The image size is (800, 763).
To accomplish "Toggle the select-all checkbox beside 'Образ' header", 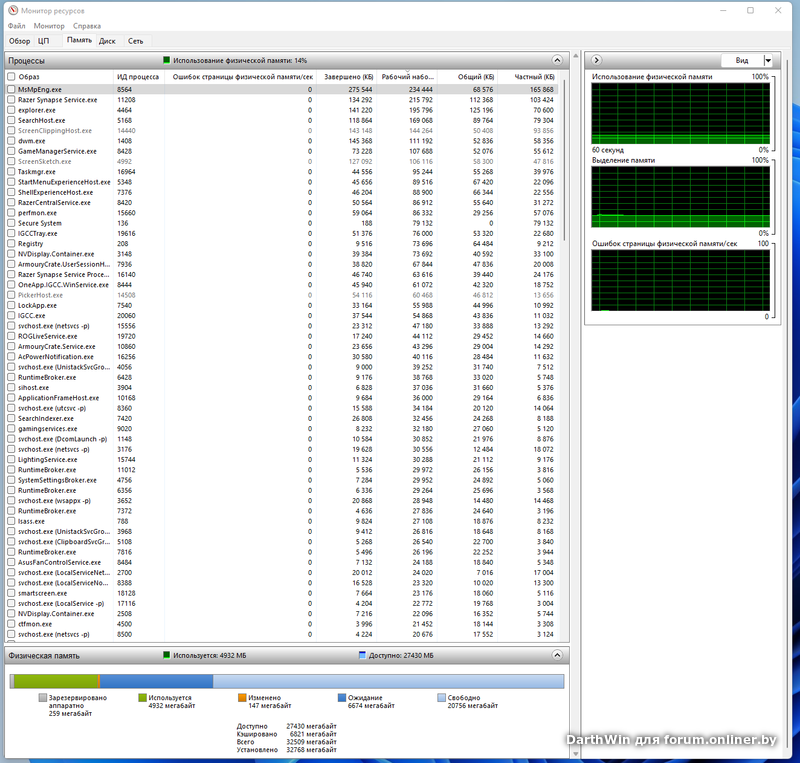I will tap(11, 77).
